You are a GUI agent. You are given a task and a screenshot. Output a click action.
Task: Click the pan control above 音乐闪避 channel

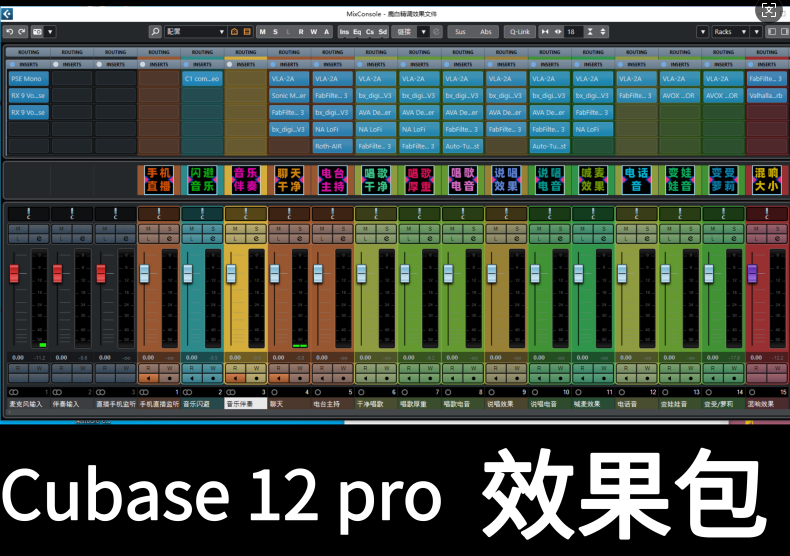tap(202, 214)
